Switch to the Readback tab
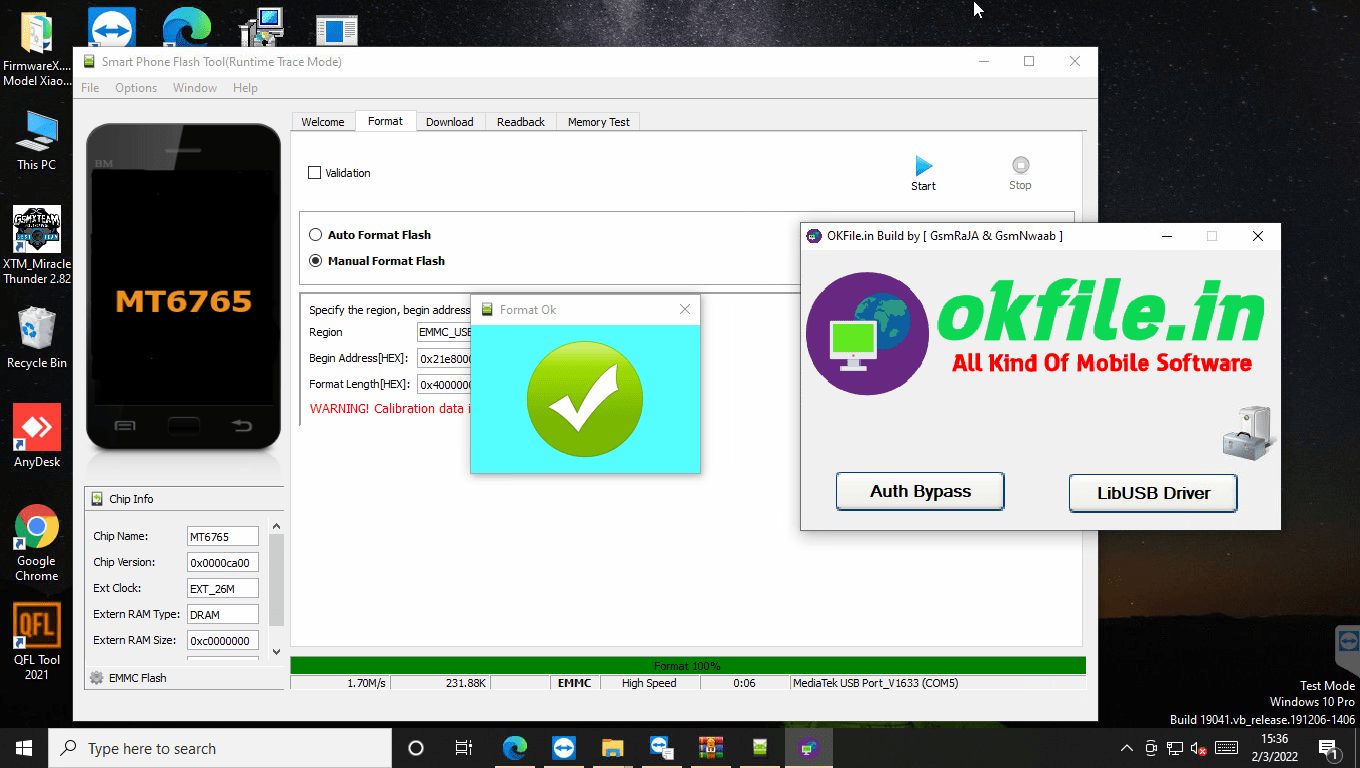This screenshot has height=768, width=1360. coord(521,122)
